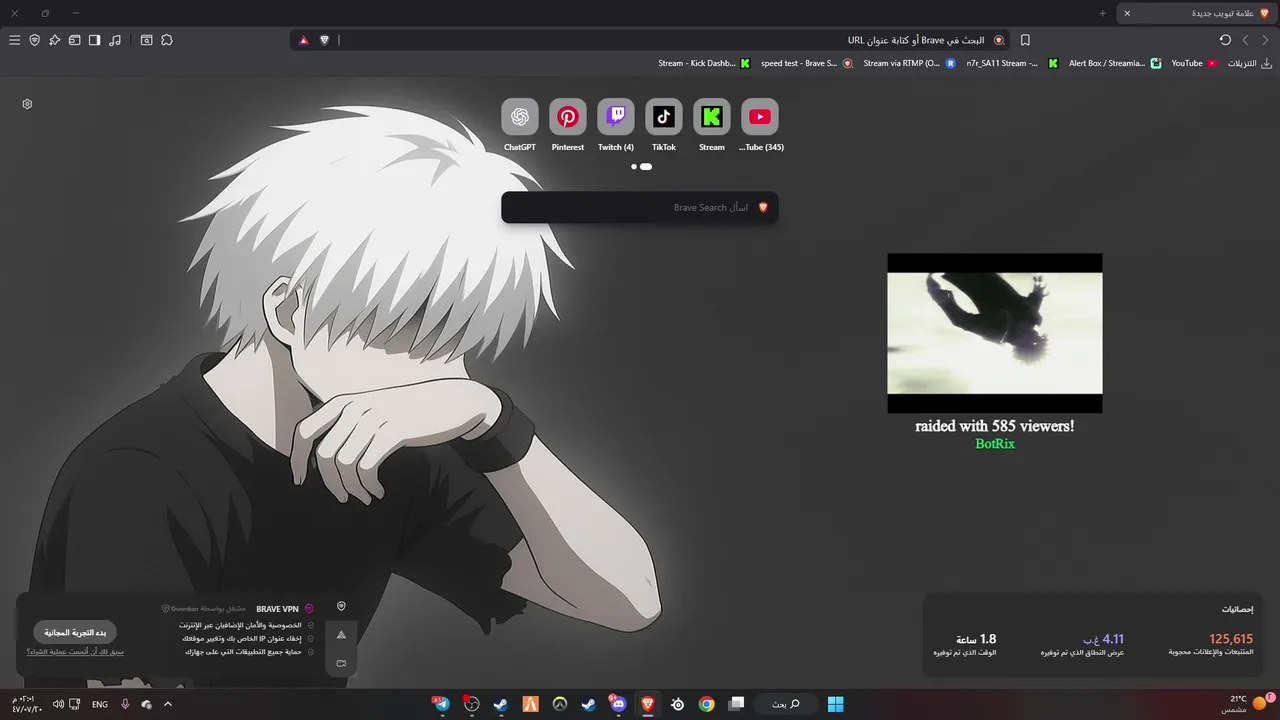Open Discord from the taskbar
Screen dimensions: 1280x720
(618, 704)
